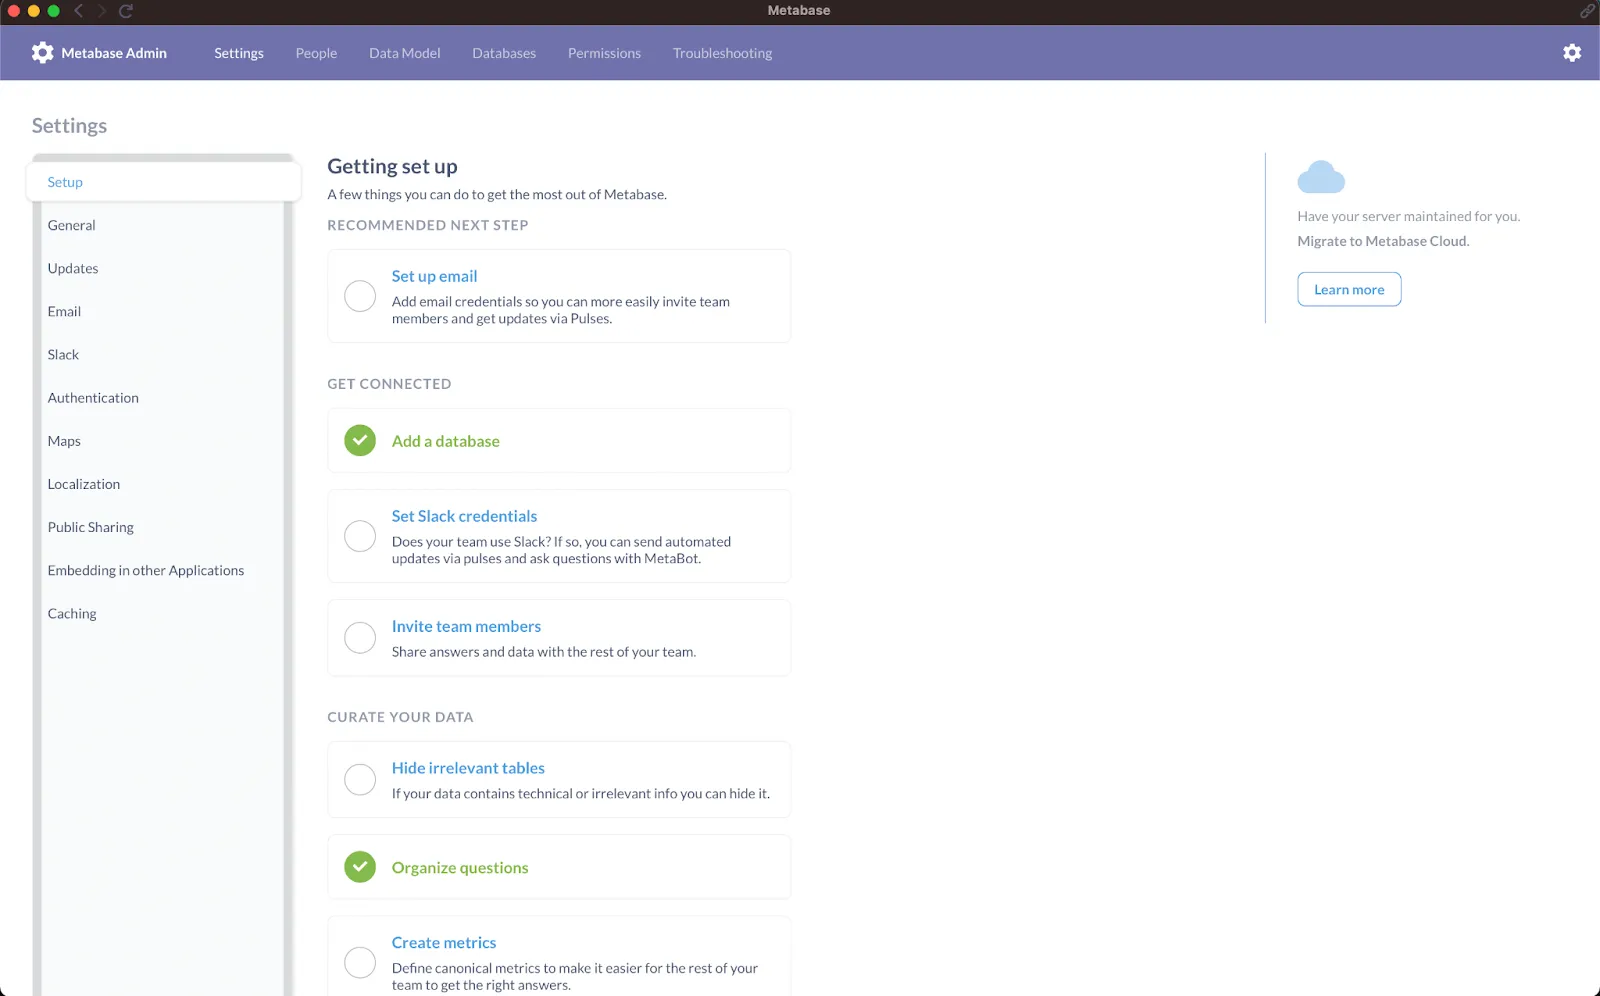Click the green check beside Add a database
The height and width of the screenshot is (996, 1600).
[x=360, y=440]
